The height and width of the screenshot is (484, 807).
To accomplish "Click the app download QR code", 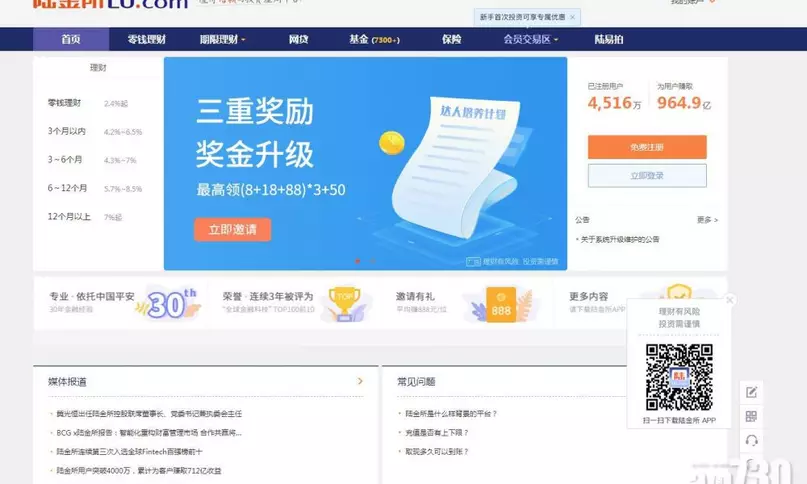I will click(x=679, y=377).
